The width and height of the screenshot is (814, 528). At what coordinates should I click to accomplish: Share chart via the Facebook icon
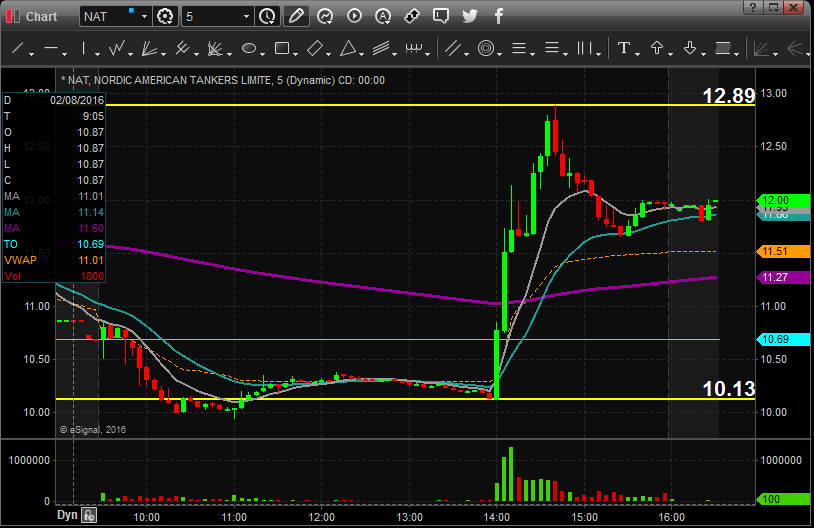499,17
